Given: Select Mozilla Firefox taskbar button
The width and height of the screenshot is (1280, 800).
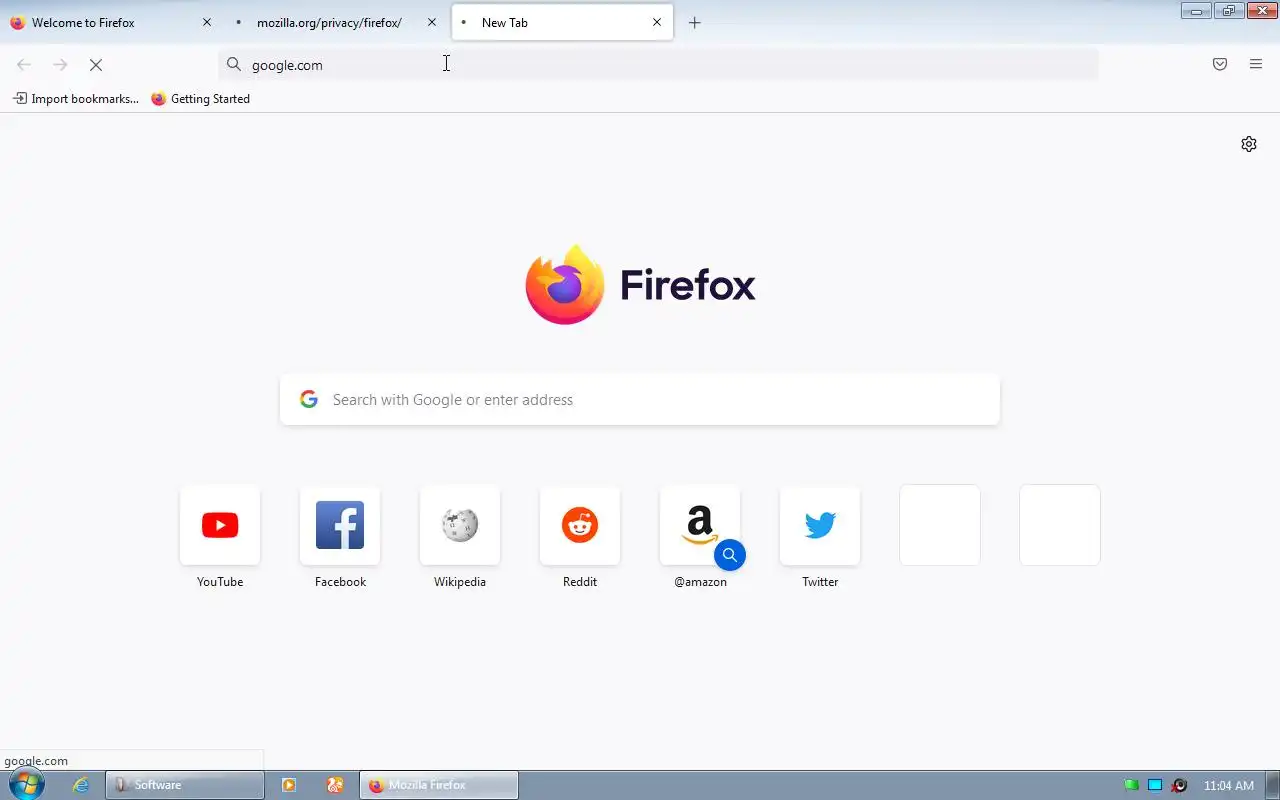Looking at the screenshot, I should (x=439, y=785).
